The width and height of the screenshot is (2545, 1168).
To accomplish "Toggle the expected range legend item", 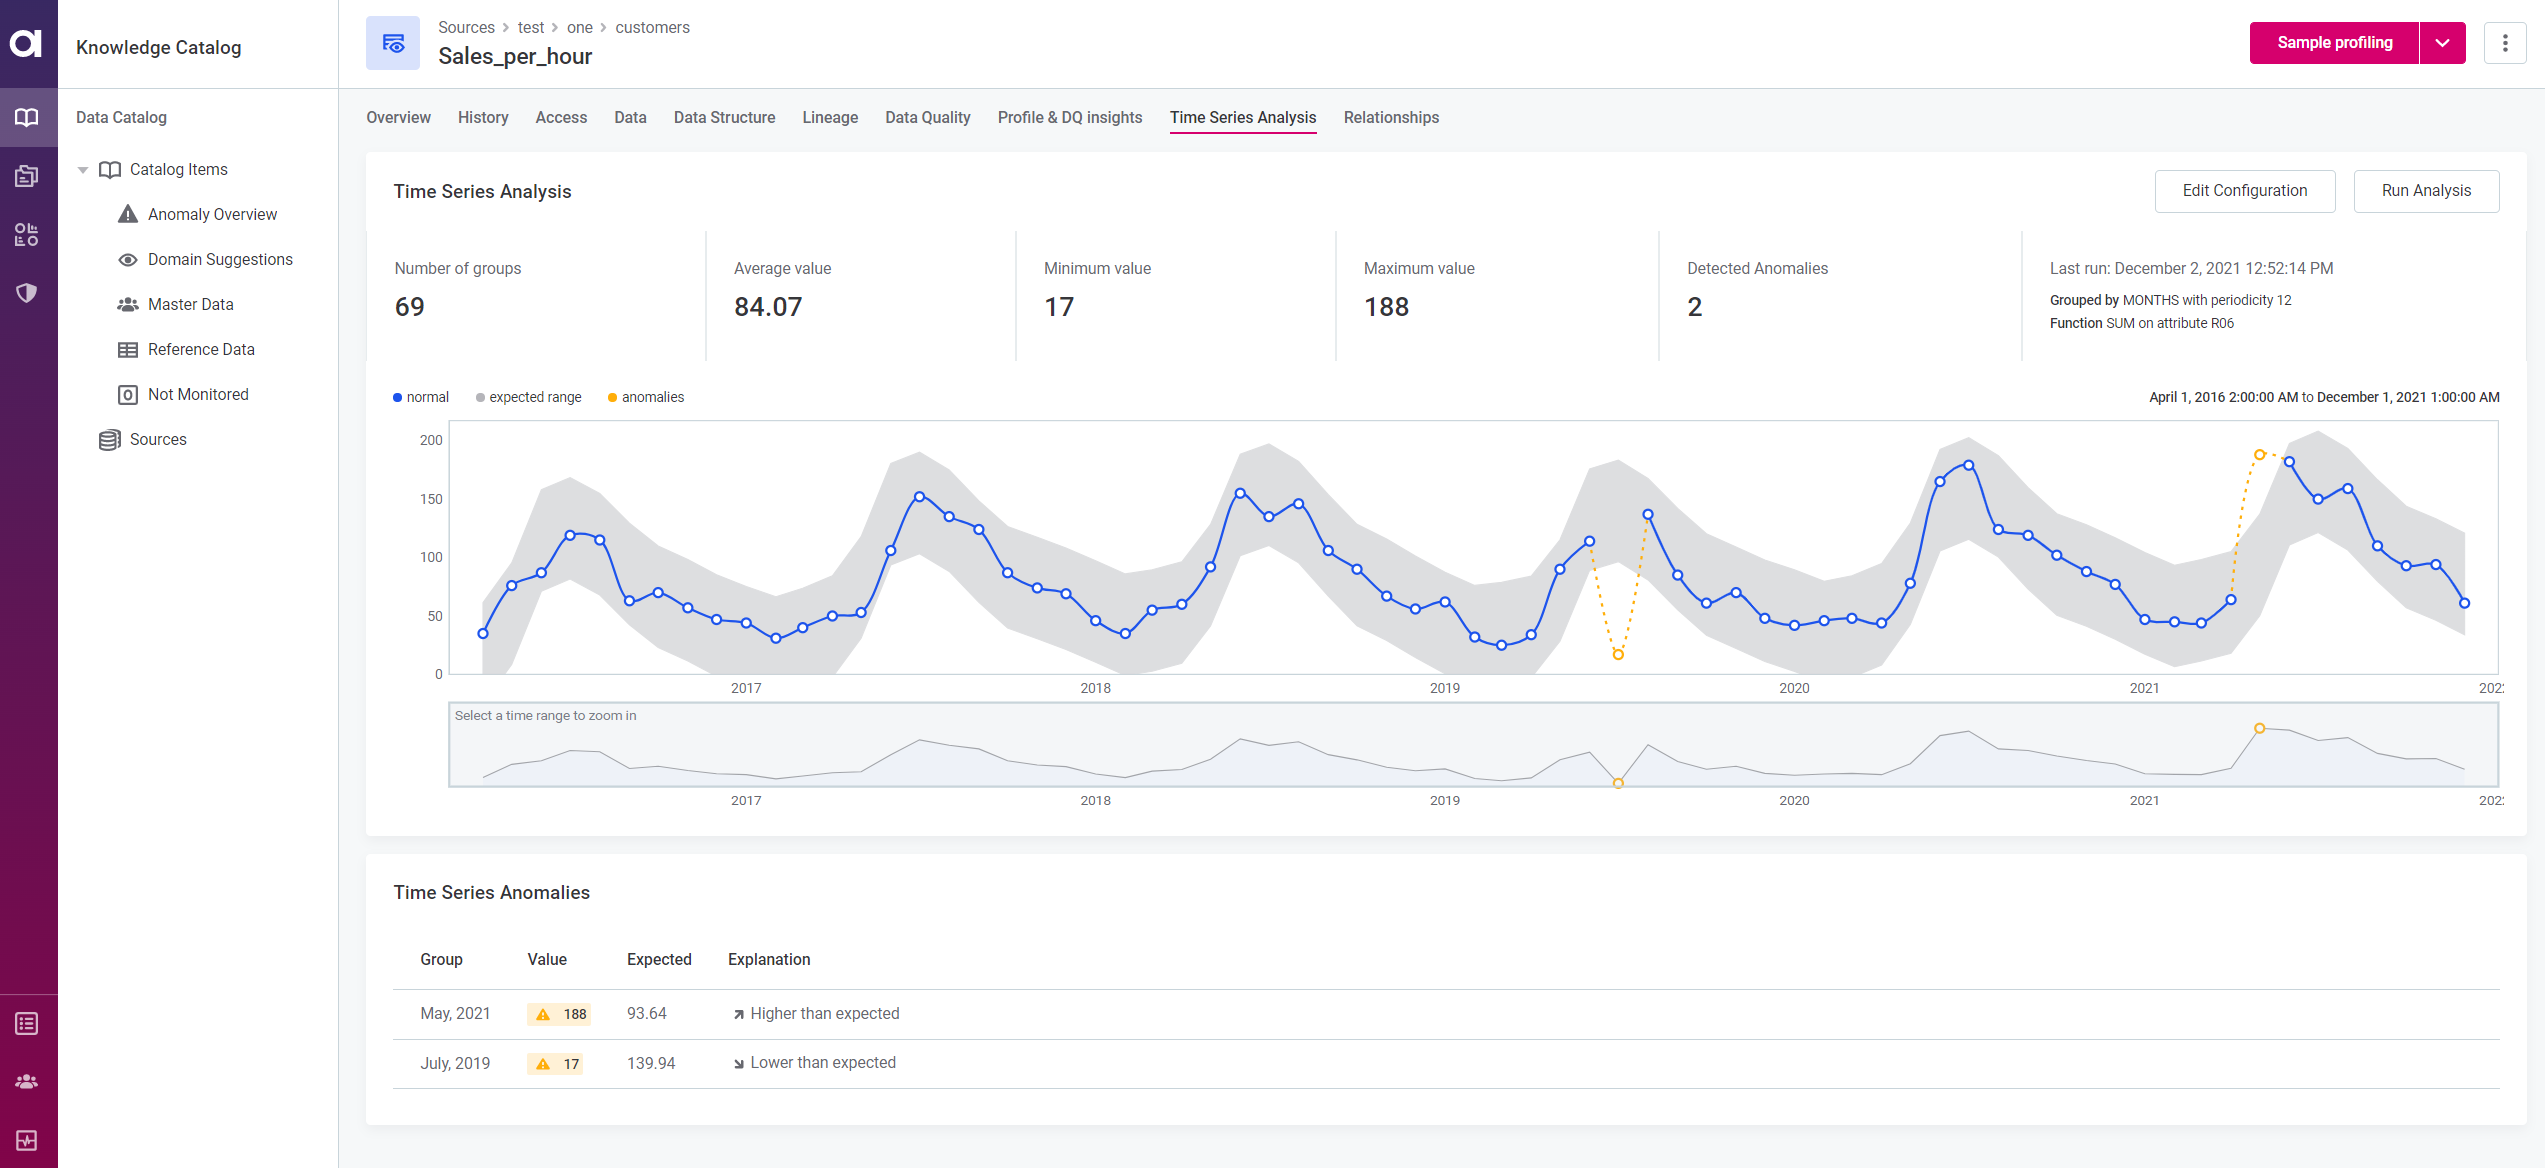I will point(529,397).
